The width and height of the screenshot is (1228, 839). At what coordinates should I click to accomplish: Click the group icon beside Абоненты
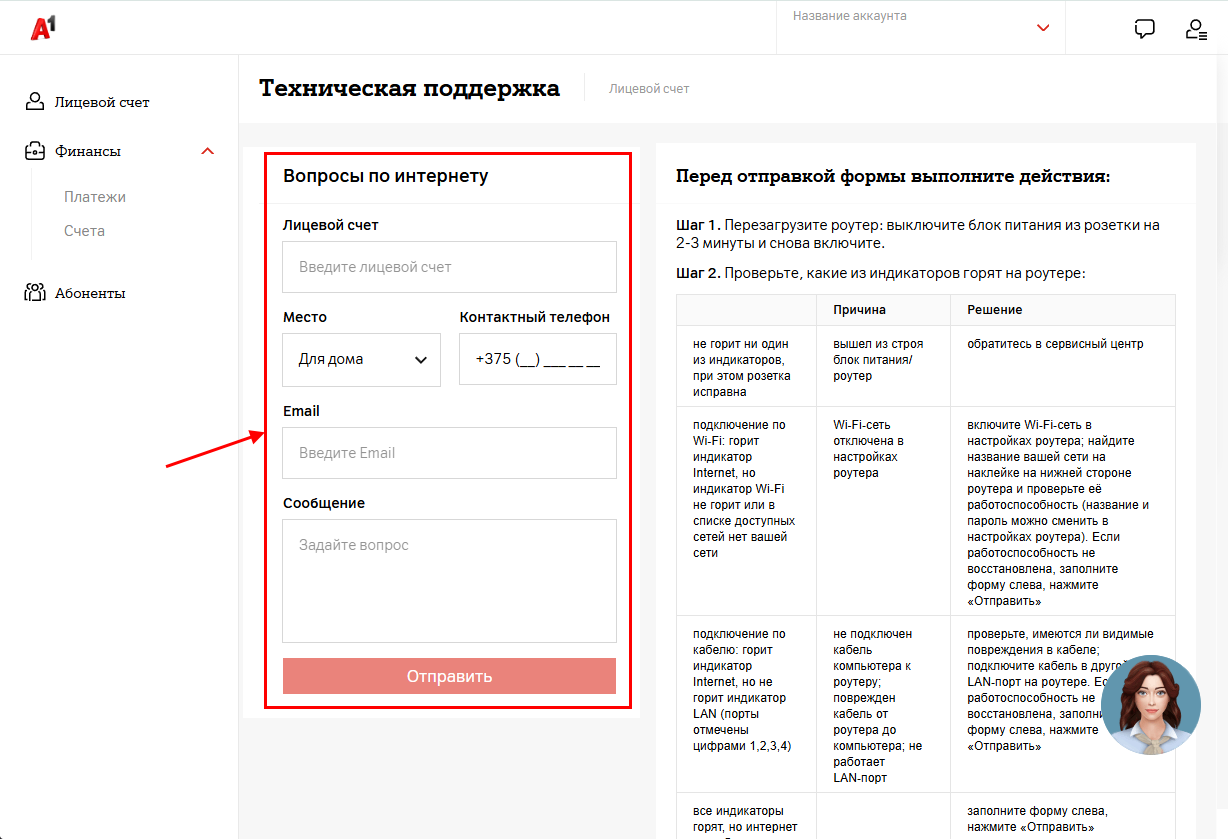(x=35, y=293)
